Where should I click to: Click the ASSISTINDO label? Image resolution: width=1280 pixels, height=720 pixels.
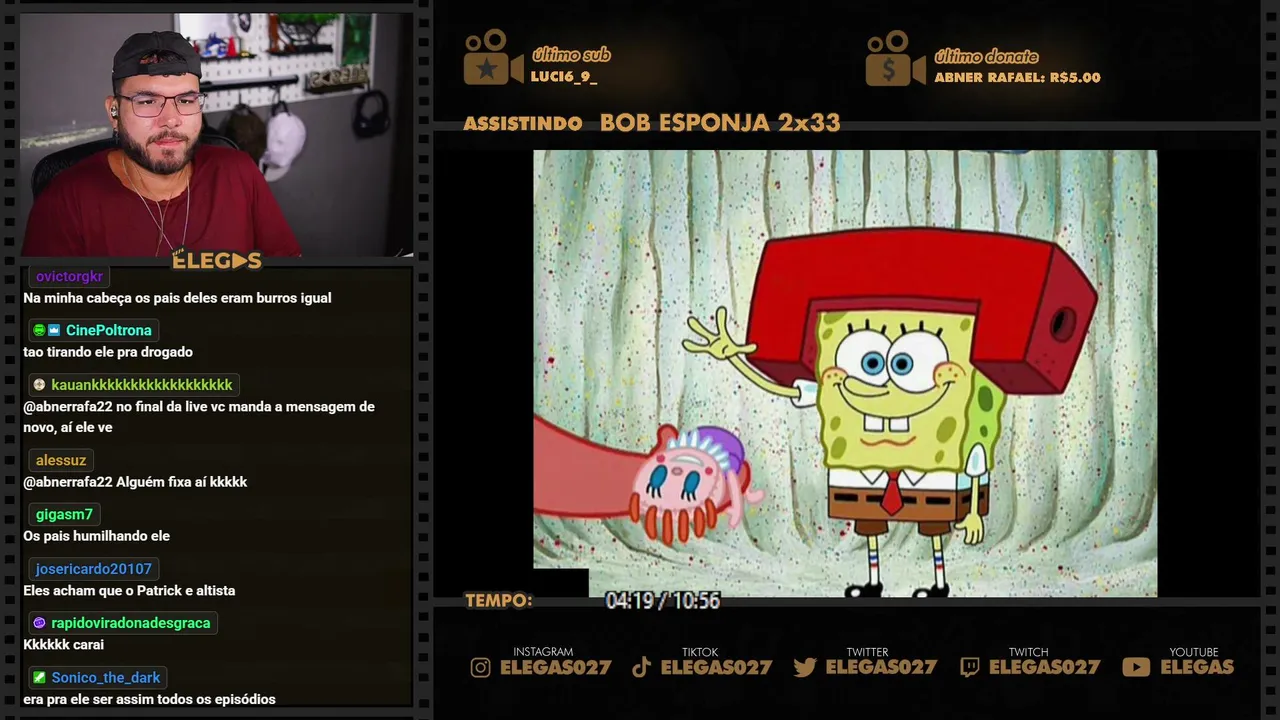523,124
